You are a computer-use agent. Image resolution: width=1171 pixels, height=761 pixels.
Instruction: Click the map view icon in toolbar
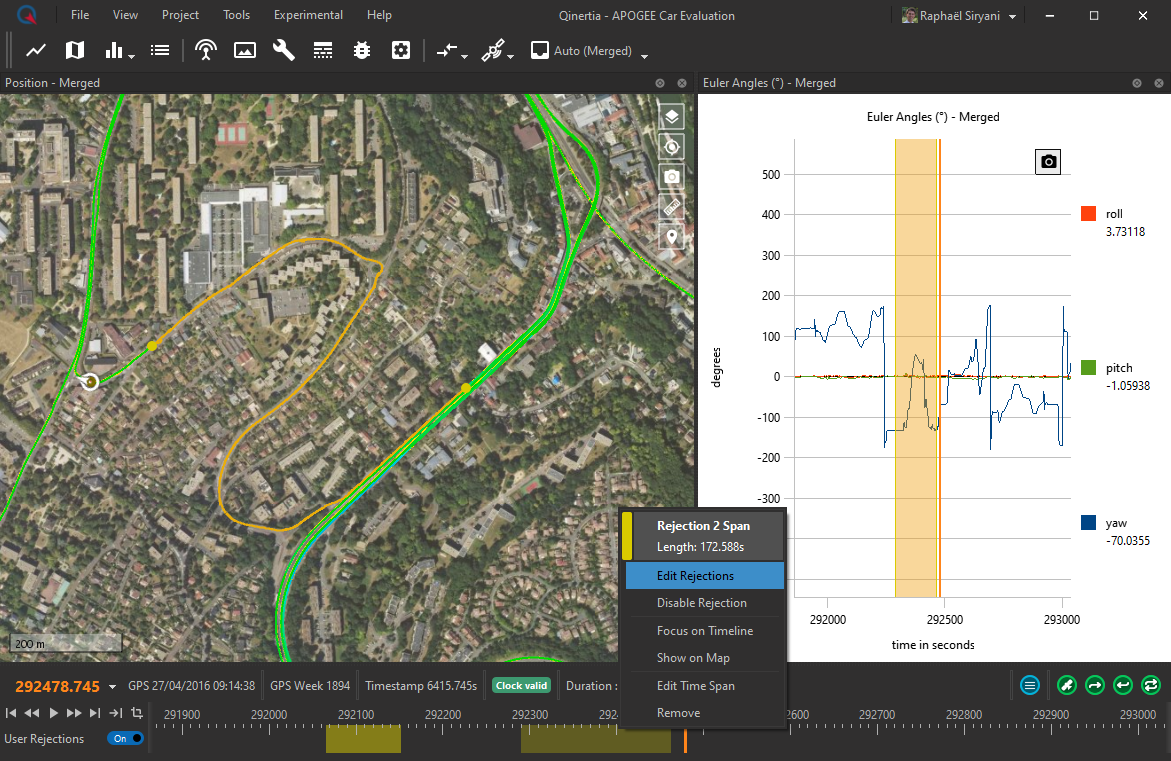(x=75, y=50)
